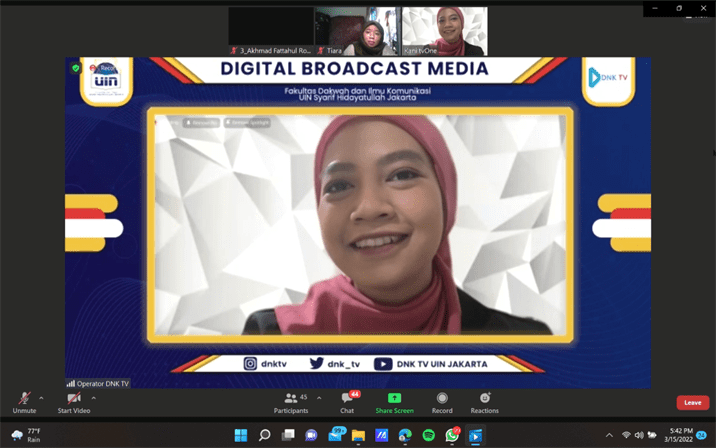716x448 pixels.
Task: Open the Reactions menu
Action: [485, 400]
